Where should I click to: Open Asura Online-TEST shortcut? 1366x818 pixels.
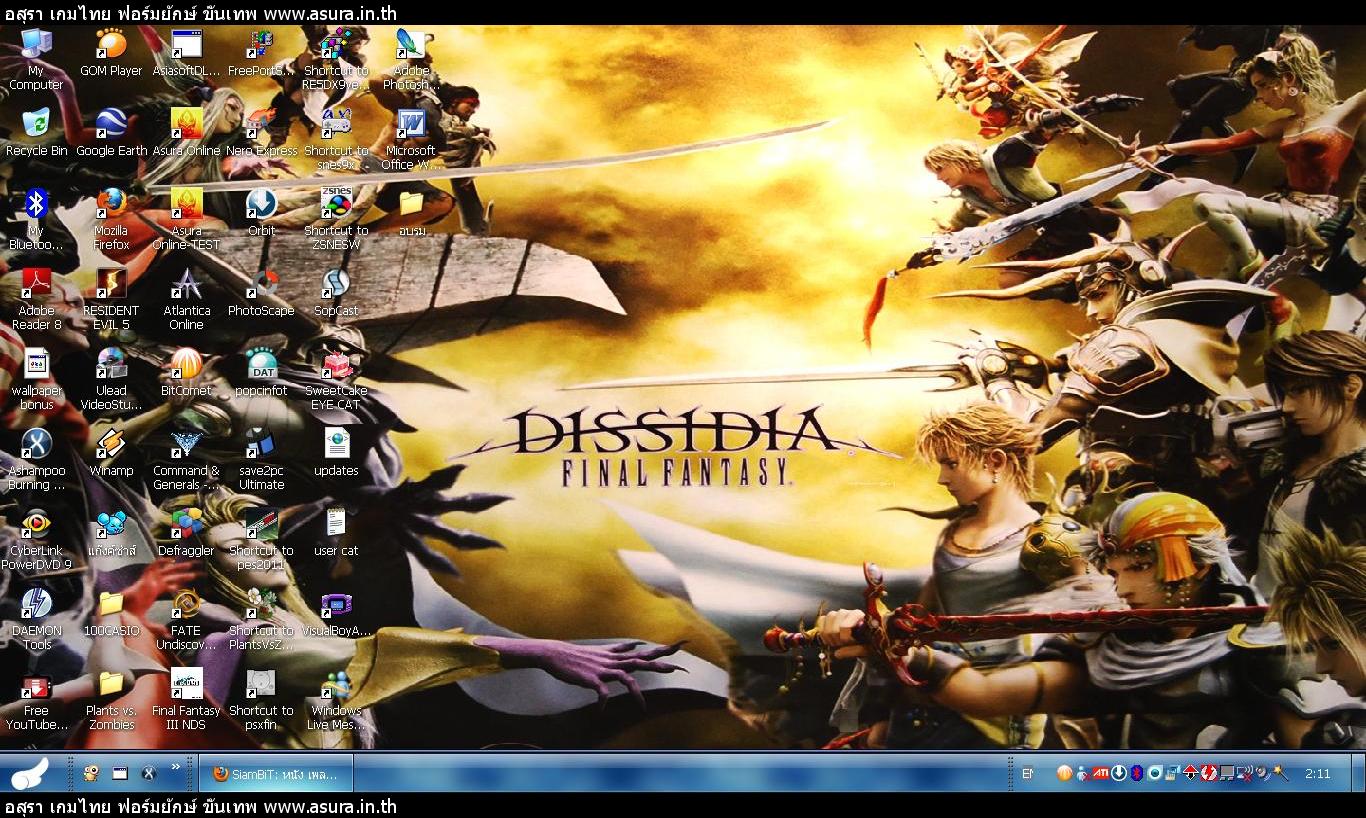186,220
